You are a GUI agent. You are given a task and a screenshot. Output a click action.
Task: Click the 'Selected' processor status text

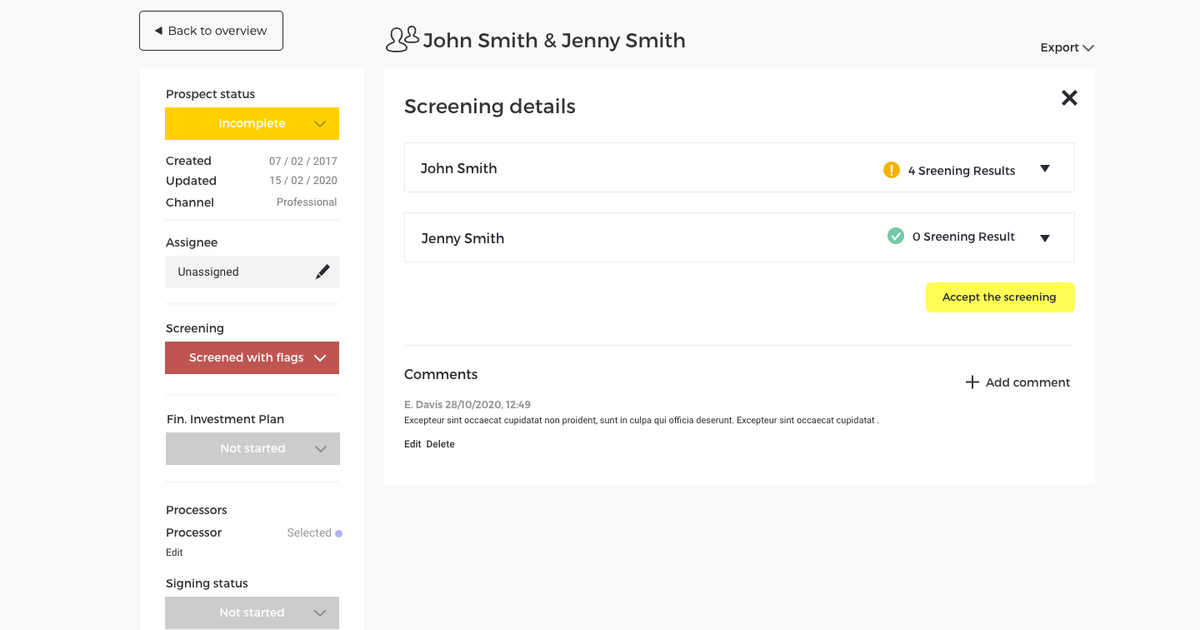[309, 533]
